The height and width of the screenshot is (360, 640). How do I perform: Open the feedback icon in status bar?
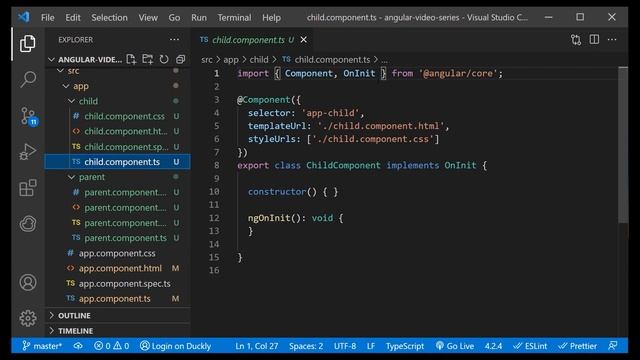coord(613,346)
